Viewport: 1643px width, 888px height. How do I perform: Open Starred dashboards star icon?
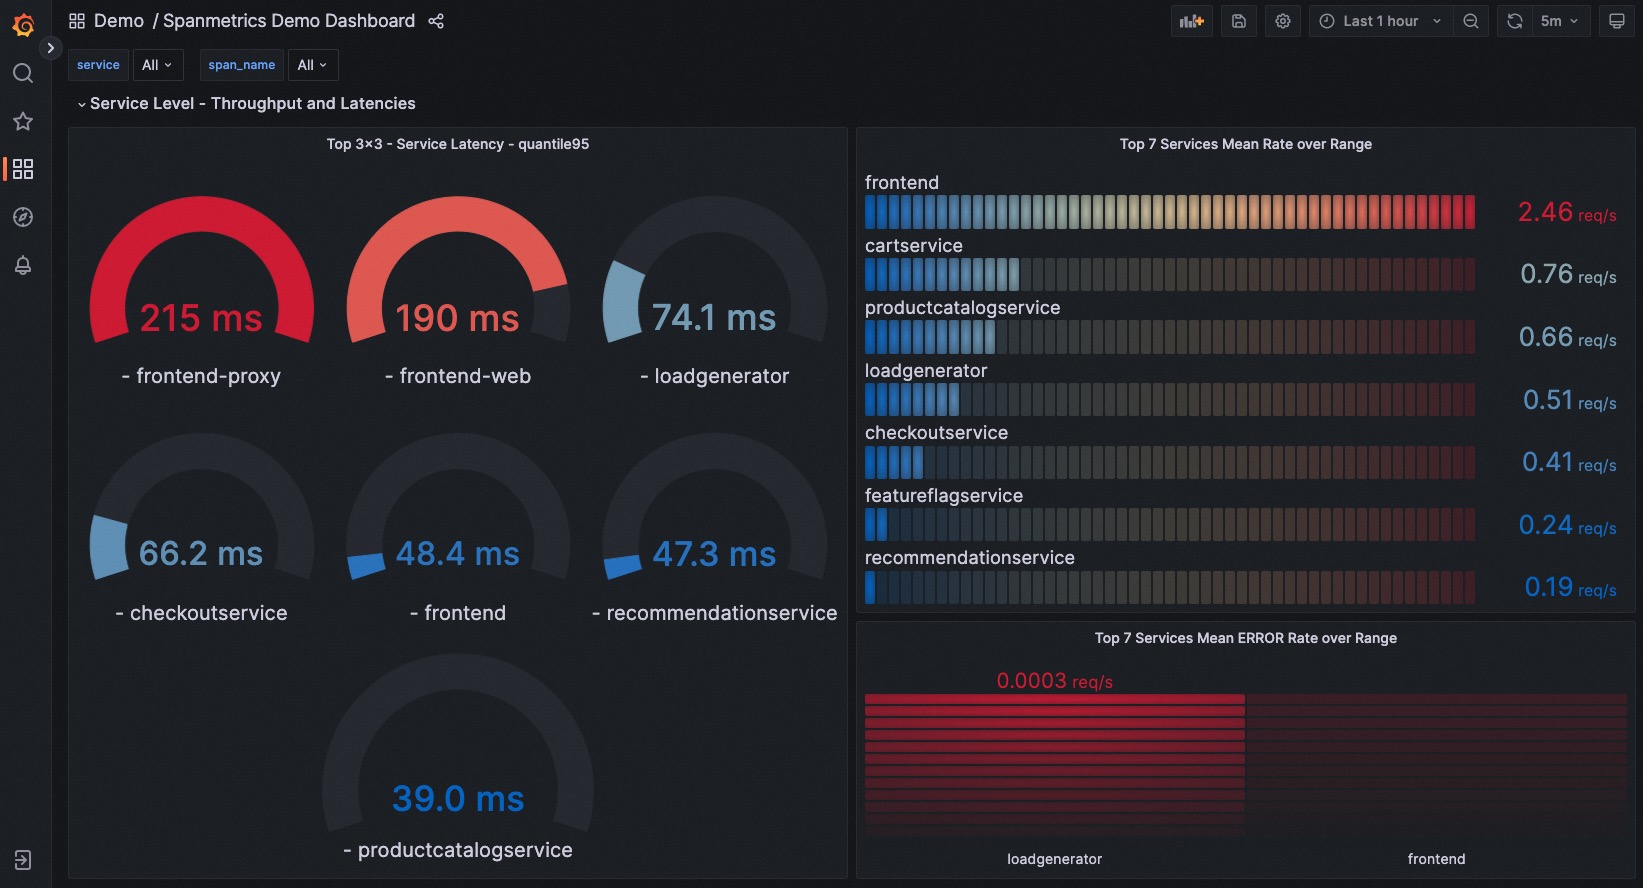pos(23,121)
